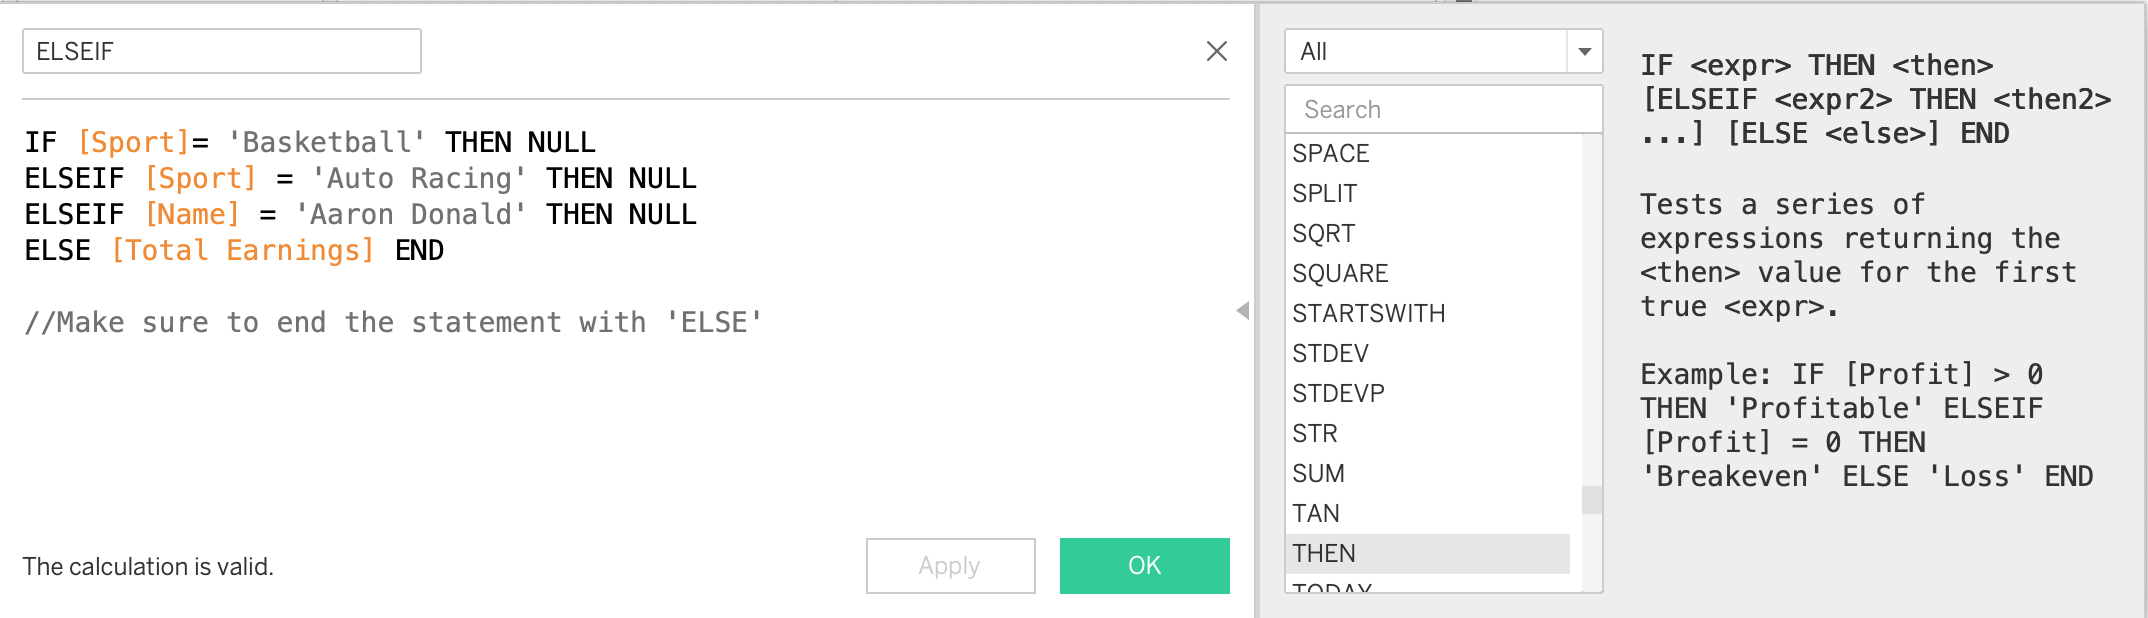Pick the STR function
Image resolution: width=2148 pixels, height=618 pixels.
pyautogui.click(x=1315, y=434)
